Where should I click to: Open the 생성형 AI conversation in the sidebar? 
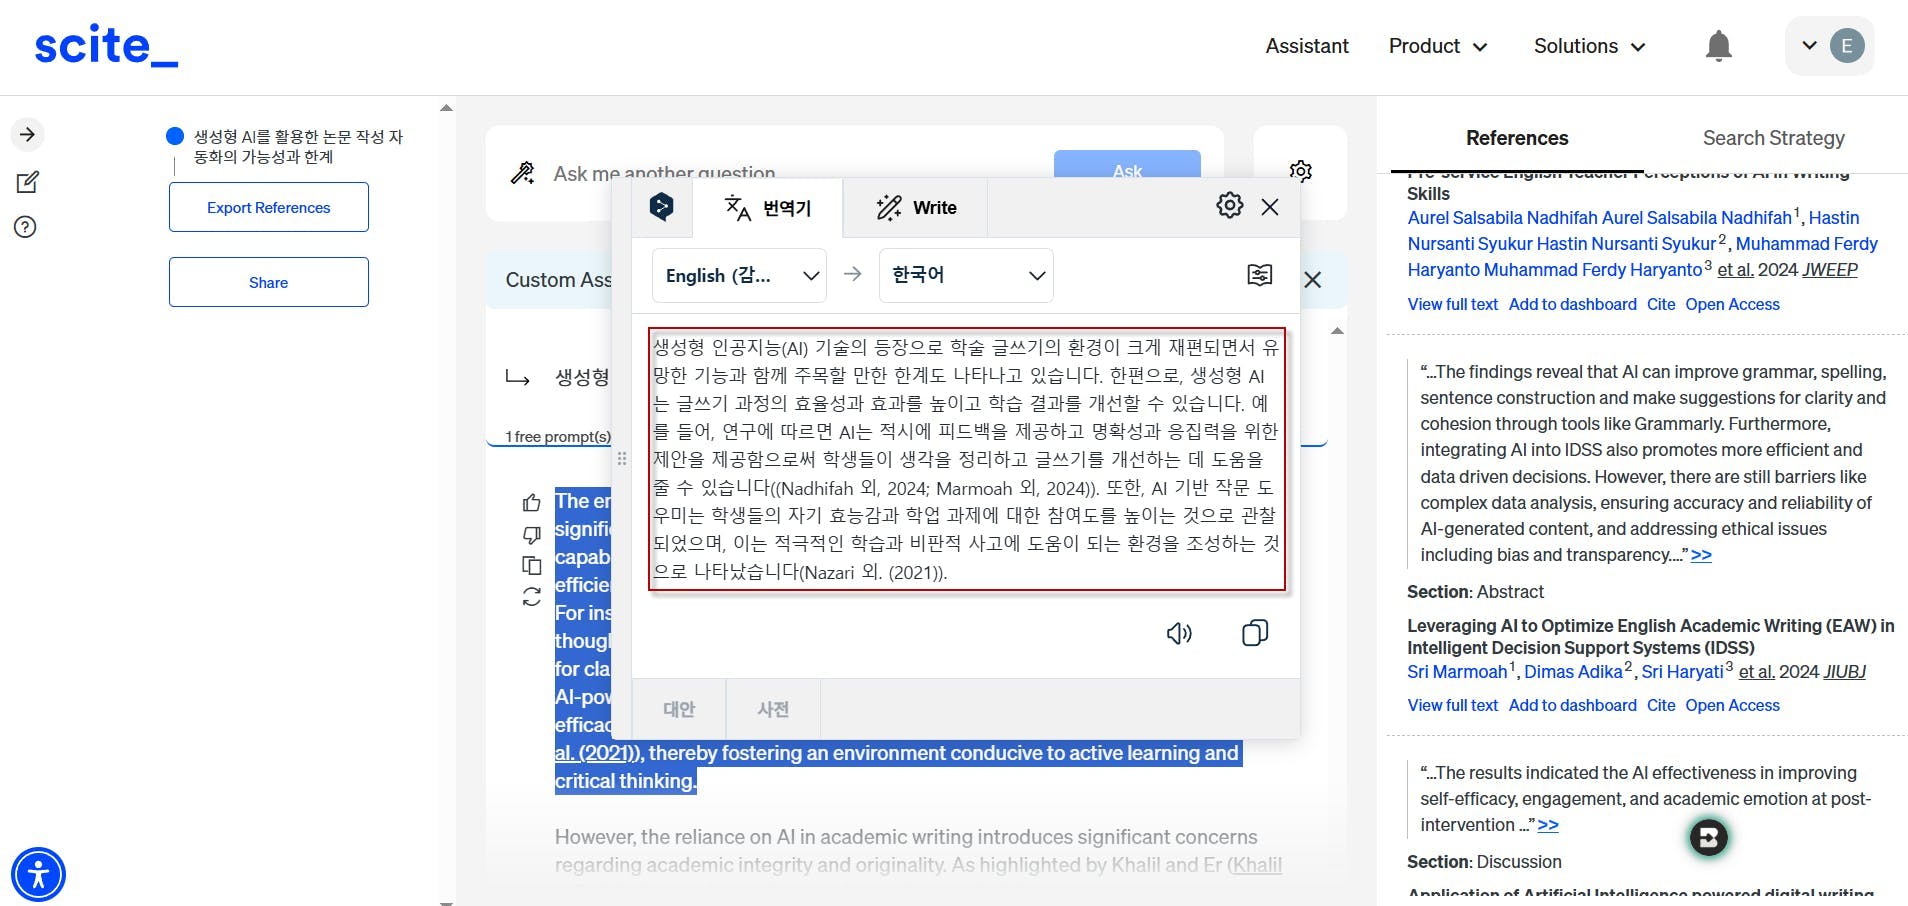tap(298, 146)
